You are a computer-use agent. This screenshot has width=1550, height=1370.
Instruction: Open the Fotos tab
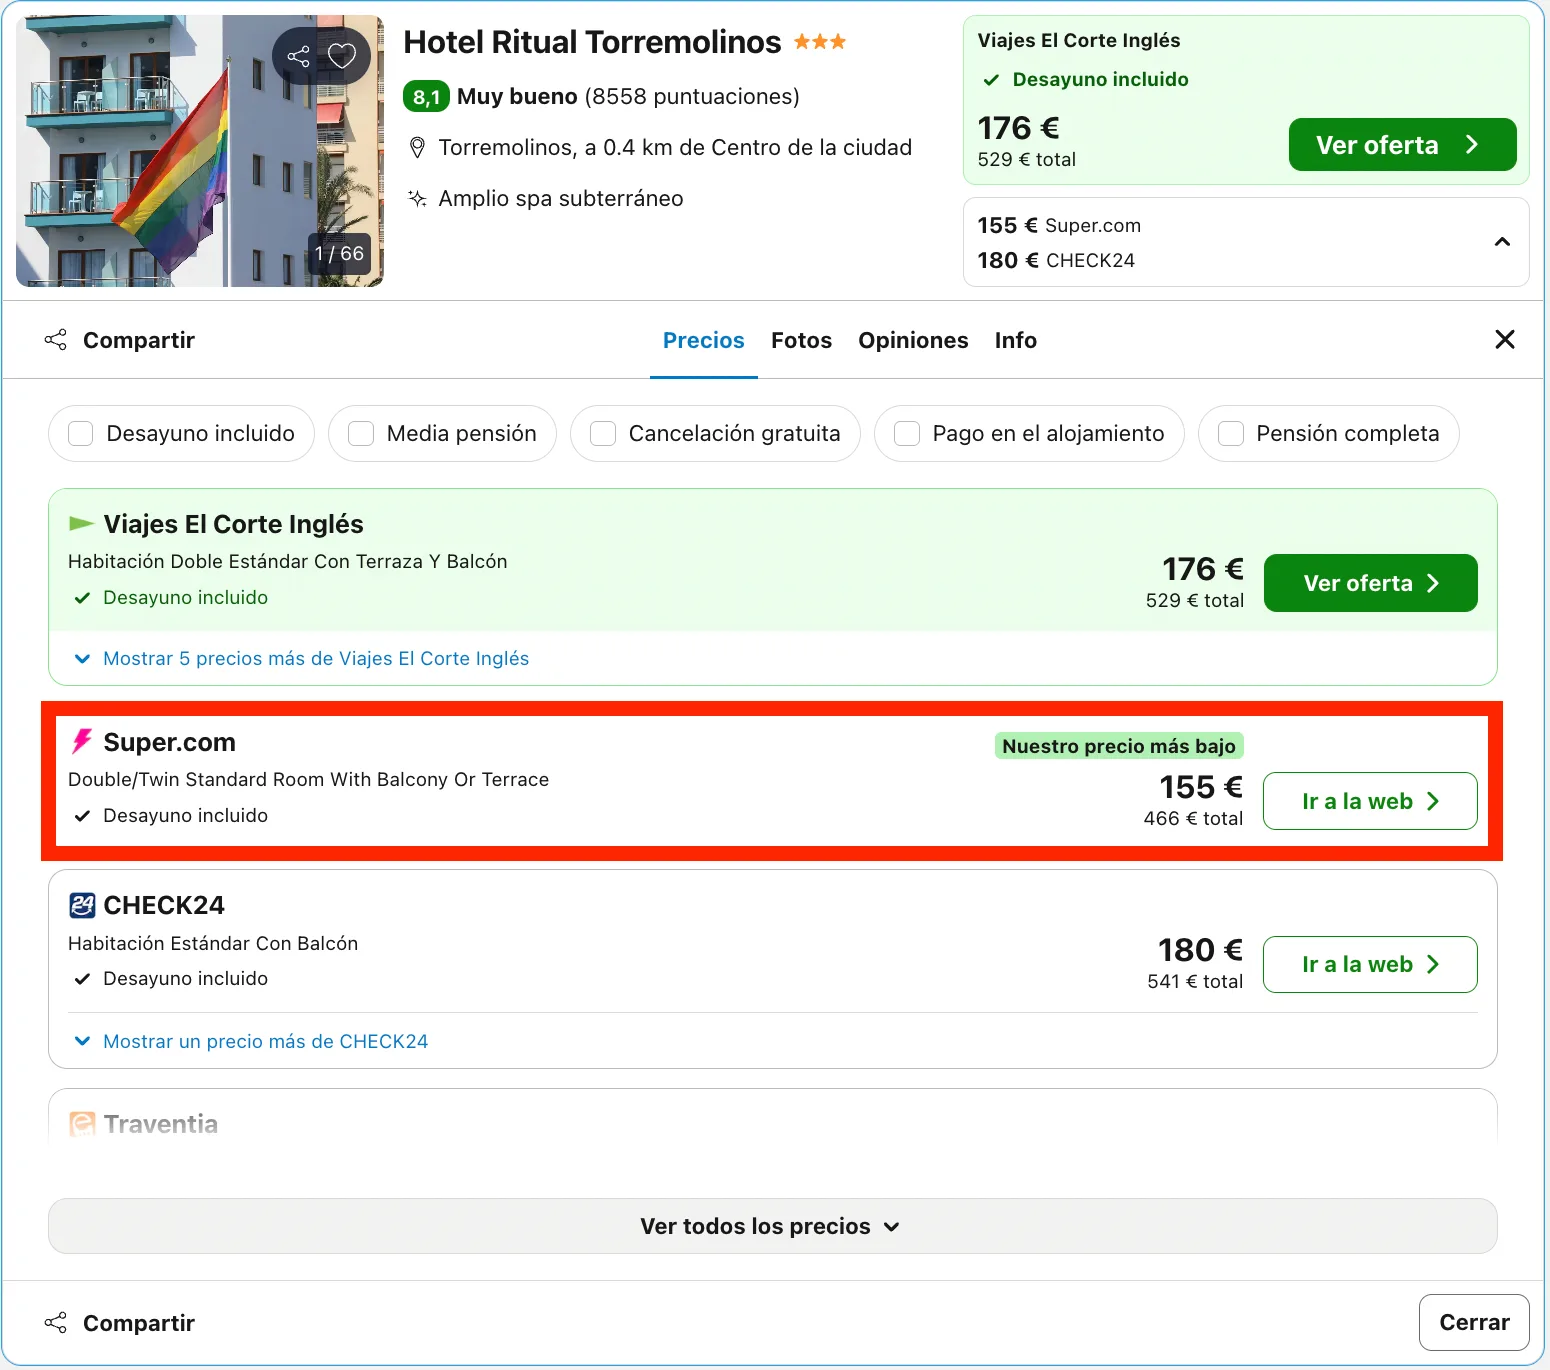801,340
